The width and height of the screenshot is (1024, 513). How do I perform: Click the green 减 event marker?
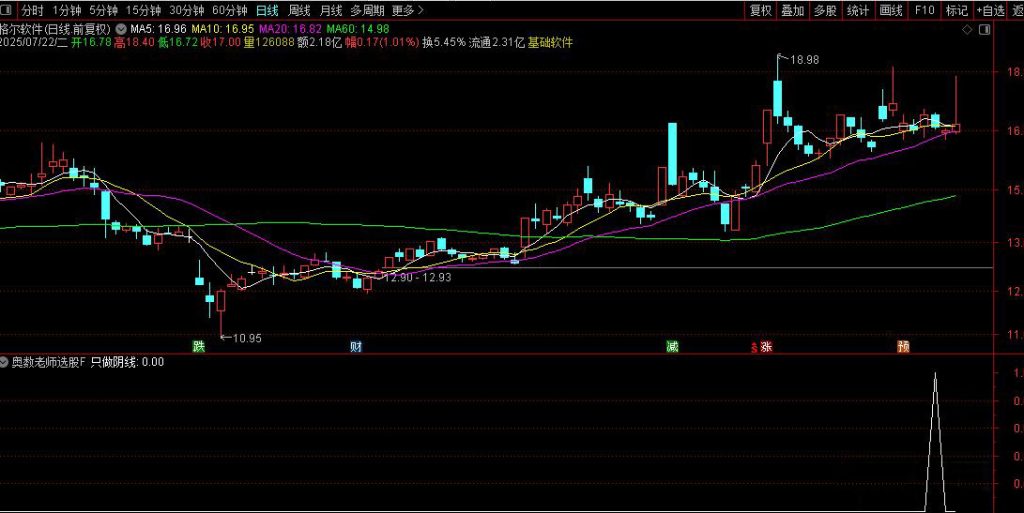pyautogui.click(x=672, y=347)
